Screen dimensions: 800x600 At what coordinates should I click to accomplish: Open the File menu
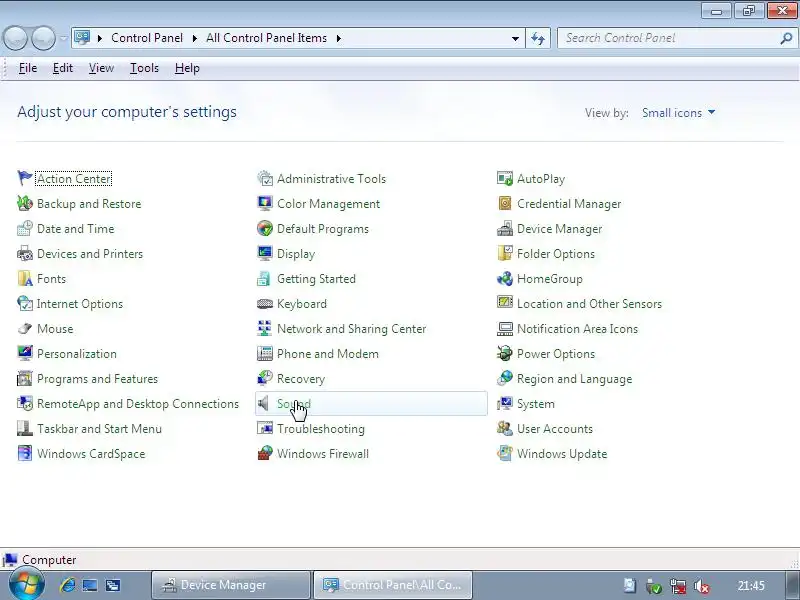[28, 68]
